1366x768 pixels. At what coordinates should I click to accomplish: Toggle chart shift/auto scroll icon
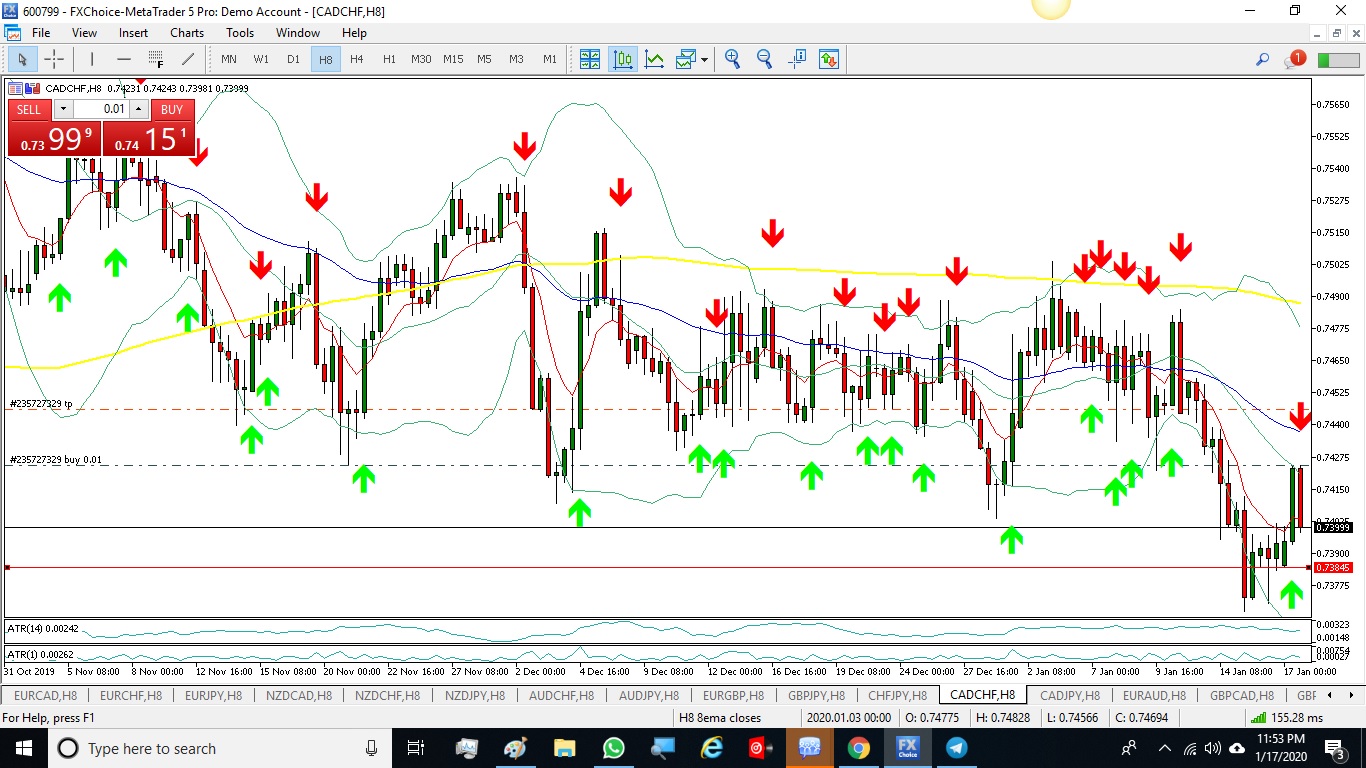pos(797,59)
